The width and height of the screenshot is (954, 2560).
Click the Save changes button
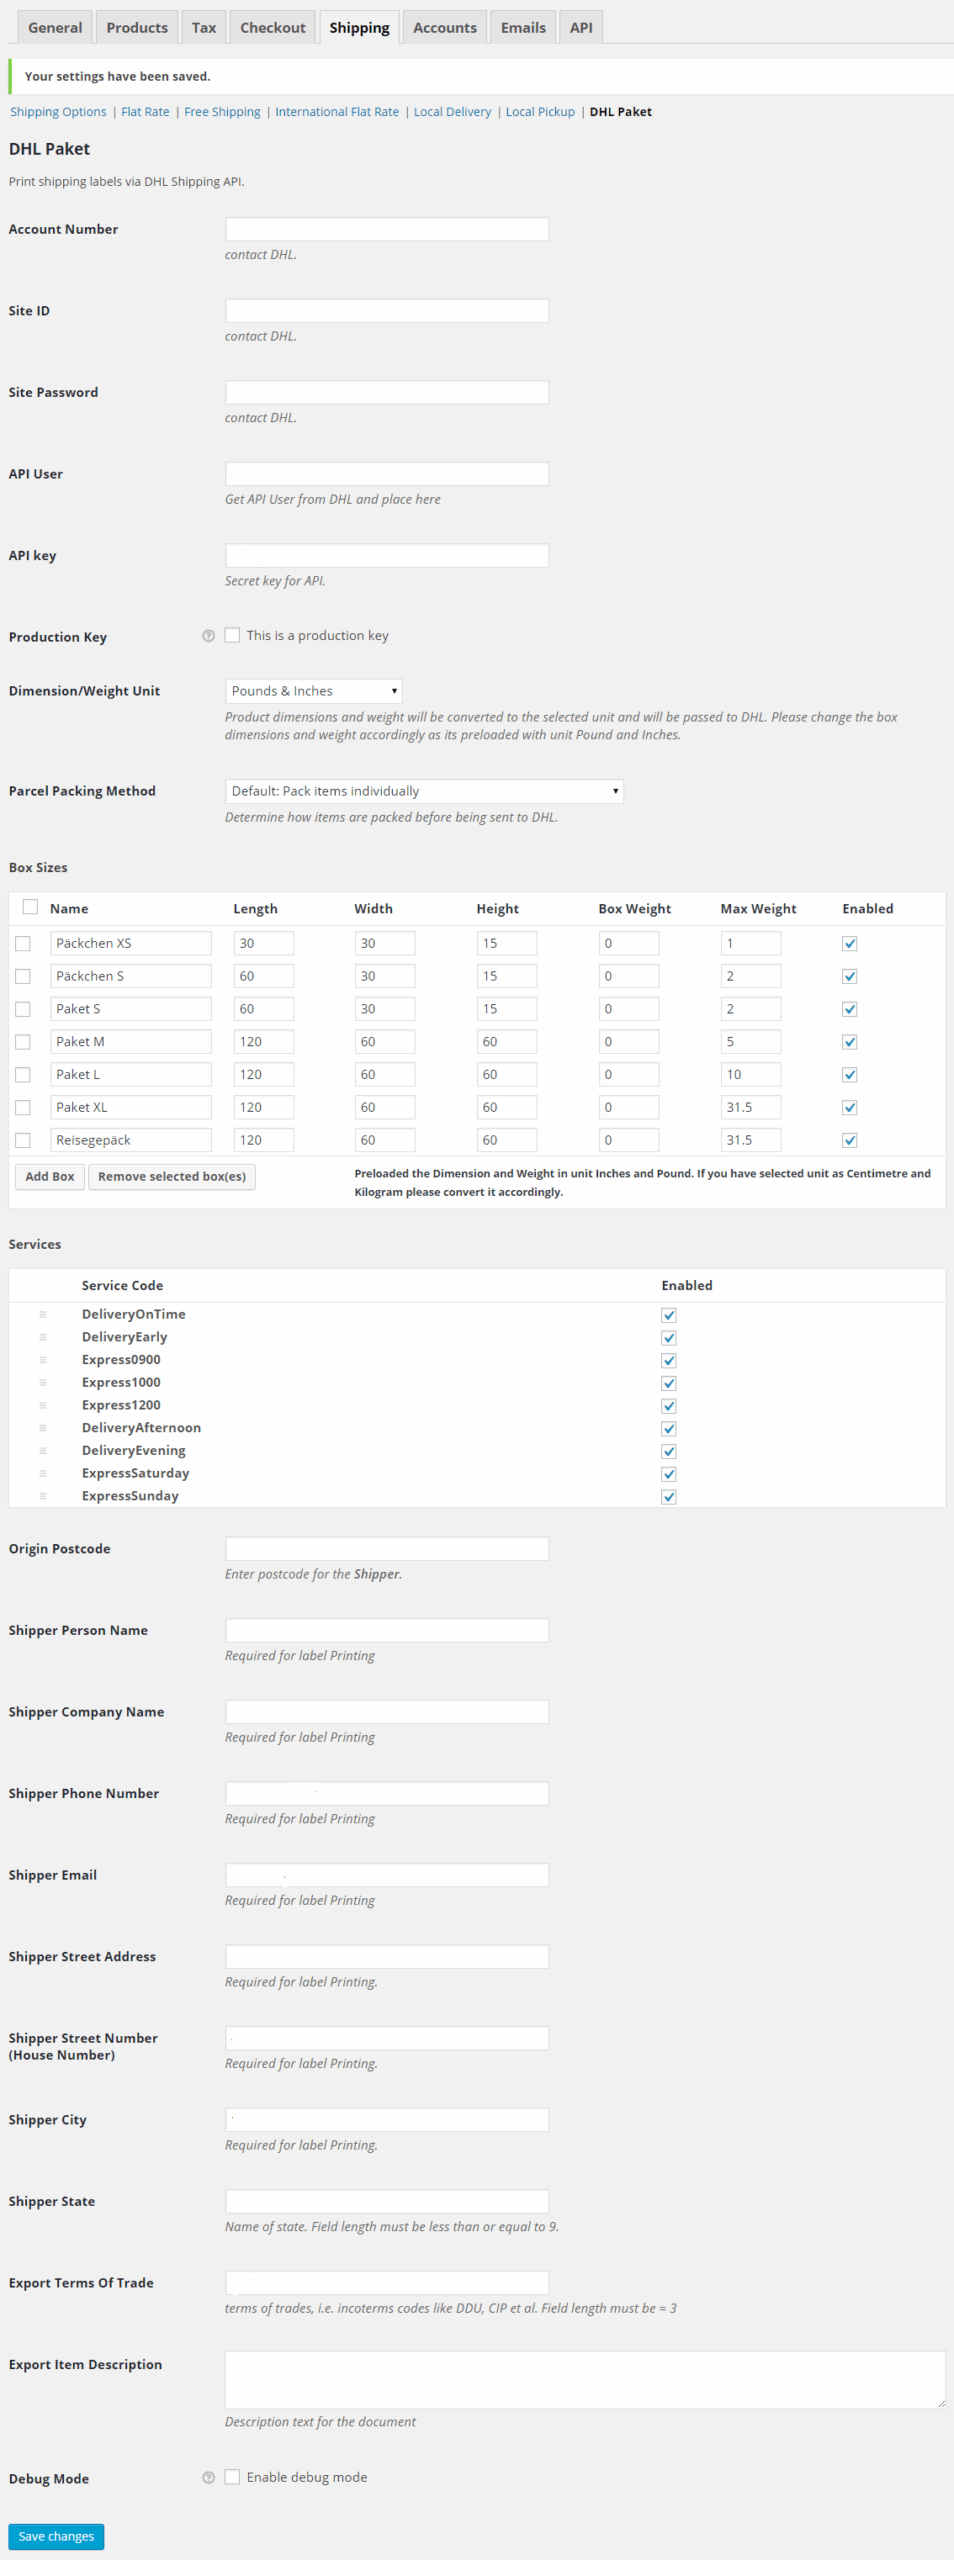click(x=56, y=2537)
